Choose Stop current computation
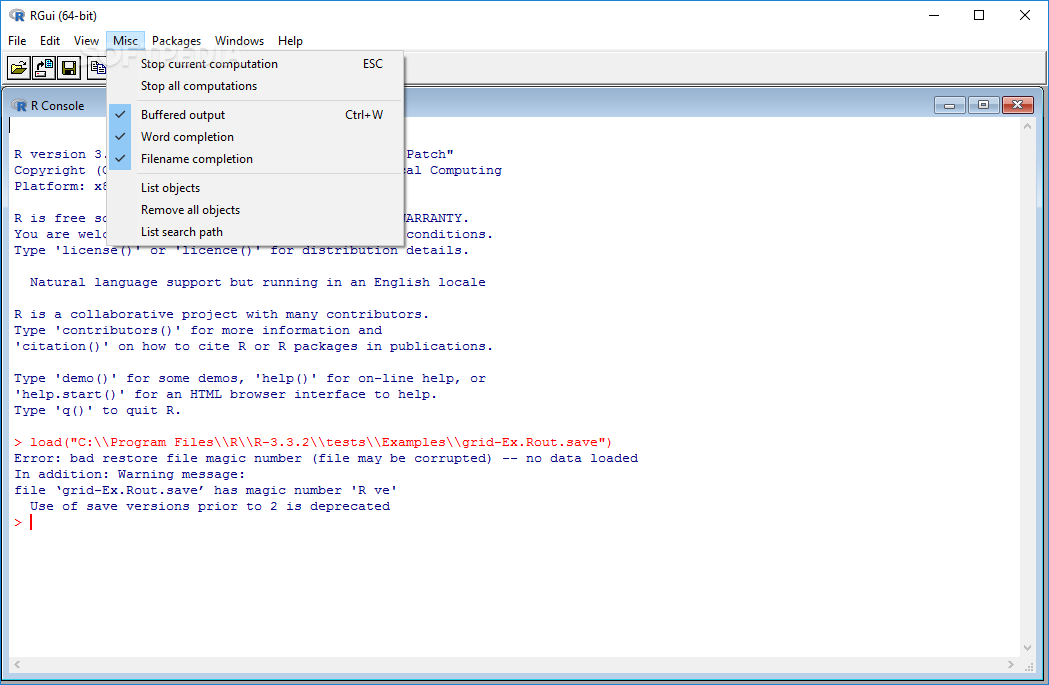This screenshot has width=1049, height=685. coord(256,64)
